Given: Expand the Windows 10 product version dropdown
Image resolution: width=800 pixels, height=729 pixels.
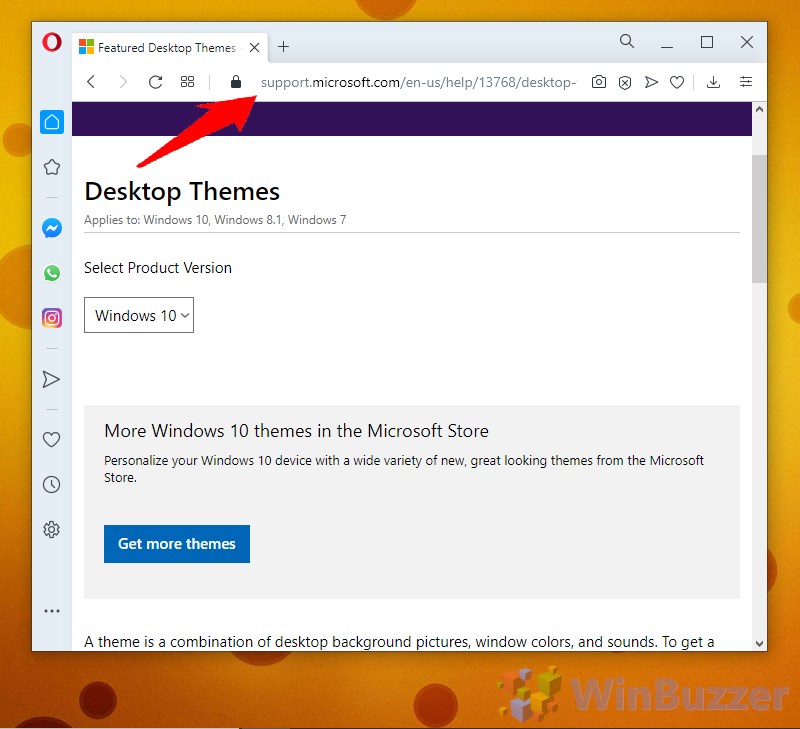Looking at the screenshot, I should (x=139, y=315).
